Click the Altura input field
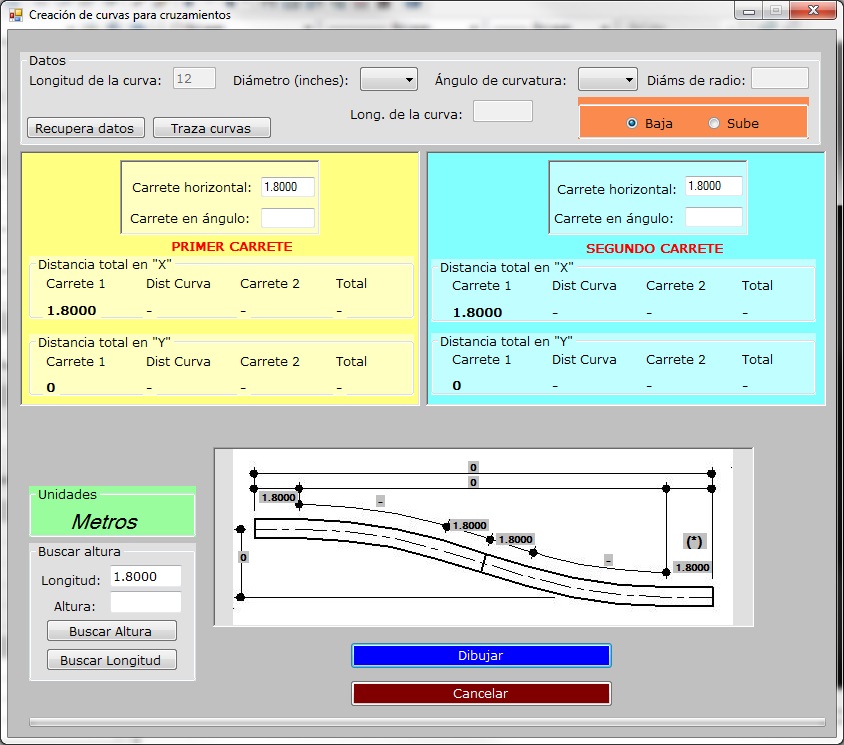Image resolution: width=844 pixels, height=745 pixels. pyautogui.click(x=145, y=602)
